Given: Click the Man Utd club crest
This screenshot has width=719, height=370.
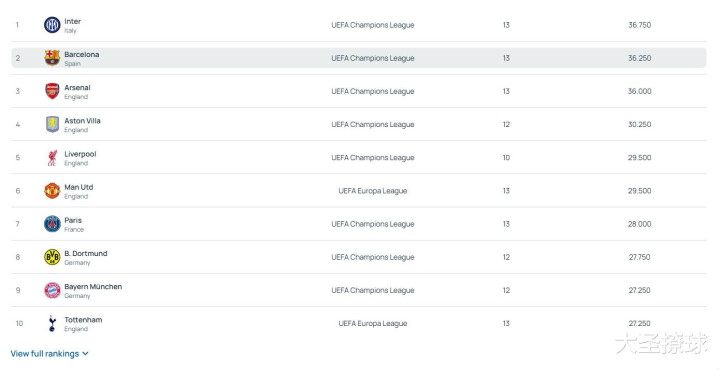Looking at the screenshot, I should tap(52, 191).
